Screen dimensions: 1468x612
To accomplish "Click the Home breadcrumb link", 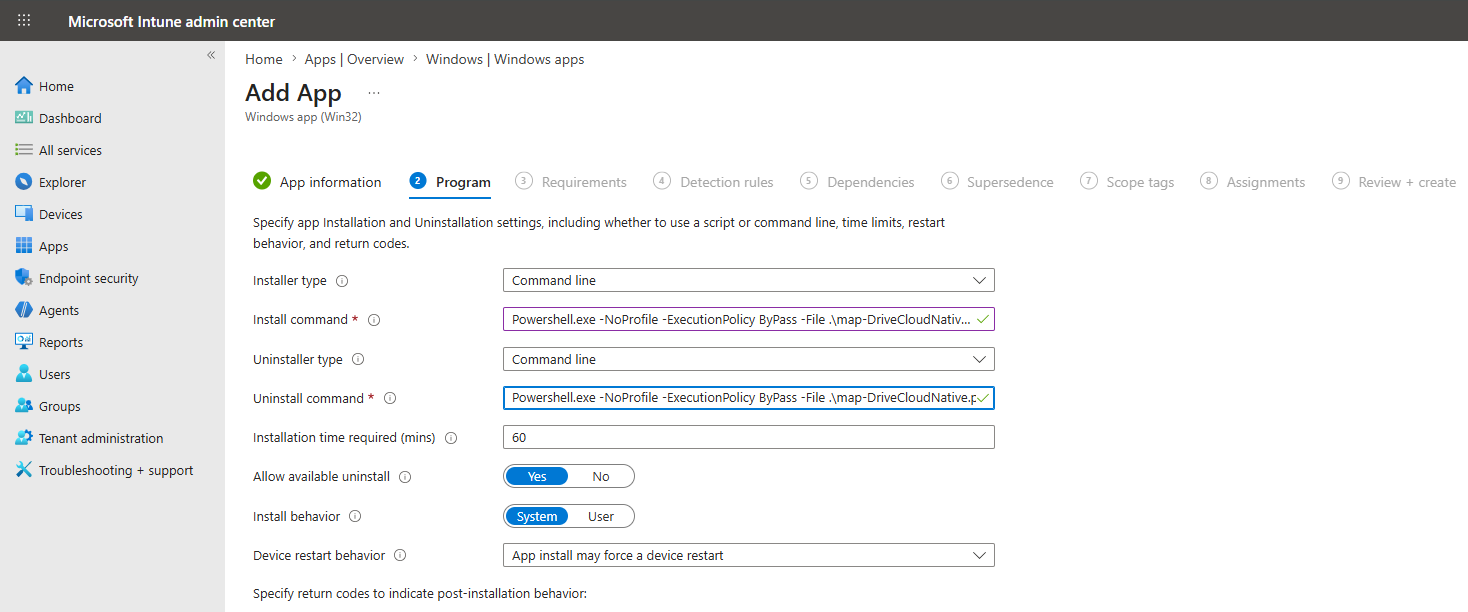I will click(264, 59).
